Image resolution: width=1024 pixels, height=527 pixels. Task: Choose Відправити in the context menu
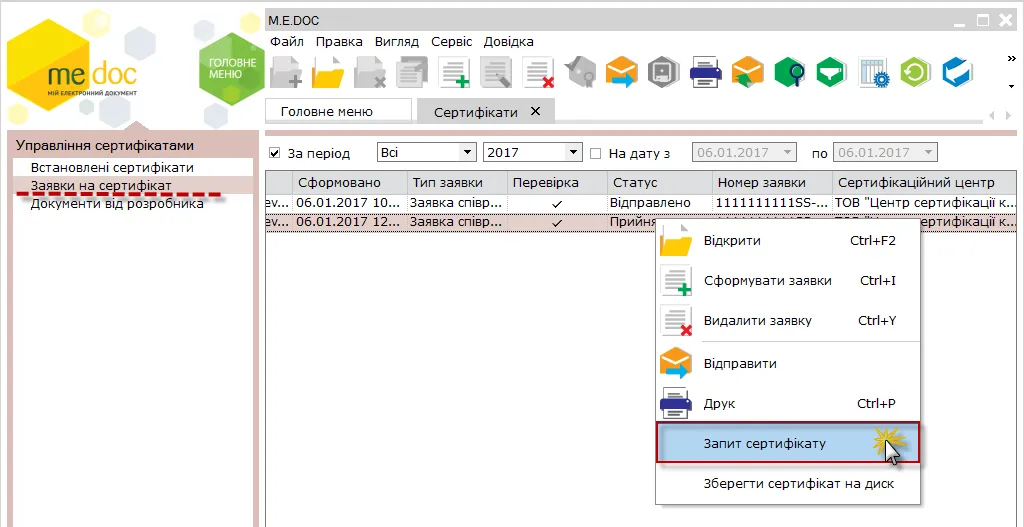tap(788, 364)
